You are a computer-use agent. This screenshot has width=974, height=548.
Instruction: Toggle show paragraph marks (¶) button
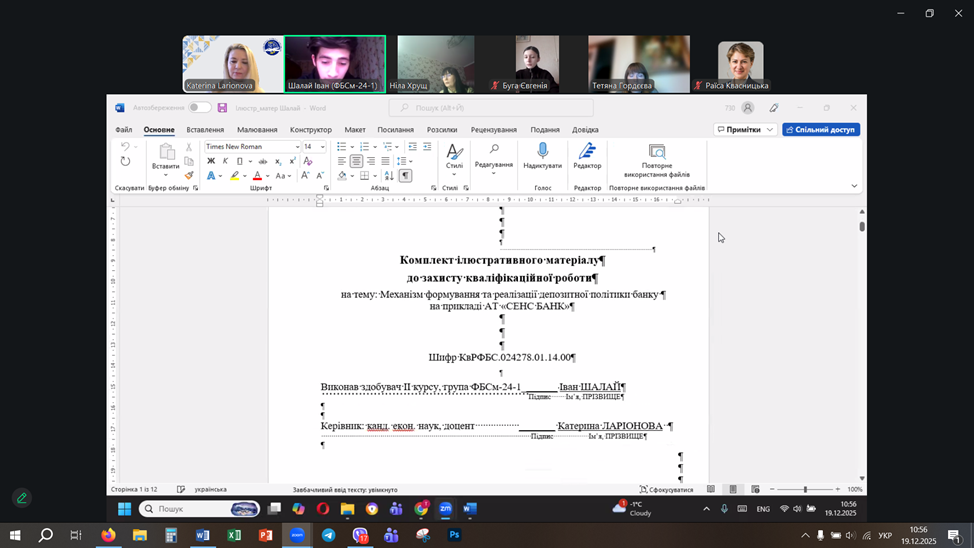click(x=405, y=176)
